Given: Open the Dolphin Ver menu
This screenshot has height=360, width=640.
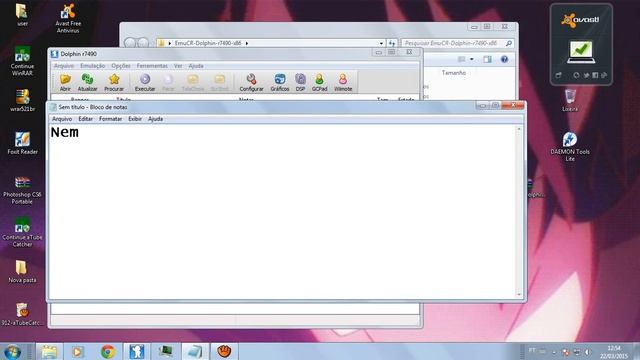Looking at the screenshot, I should click(178, 66).
